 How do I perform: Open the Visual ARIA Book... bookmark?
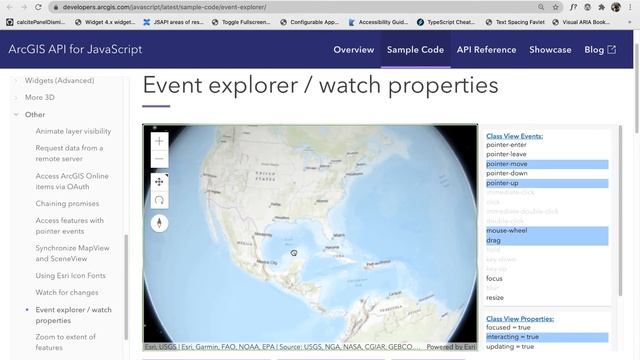582,22
